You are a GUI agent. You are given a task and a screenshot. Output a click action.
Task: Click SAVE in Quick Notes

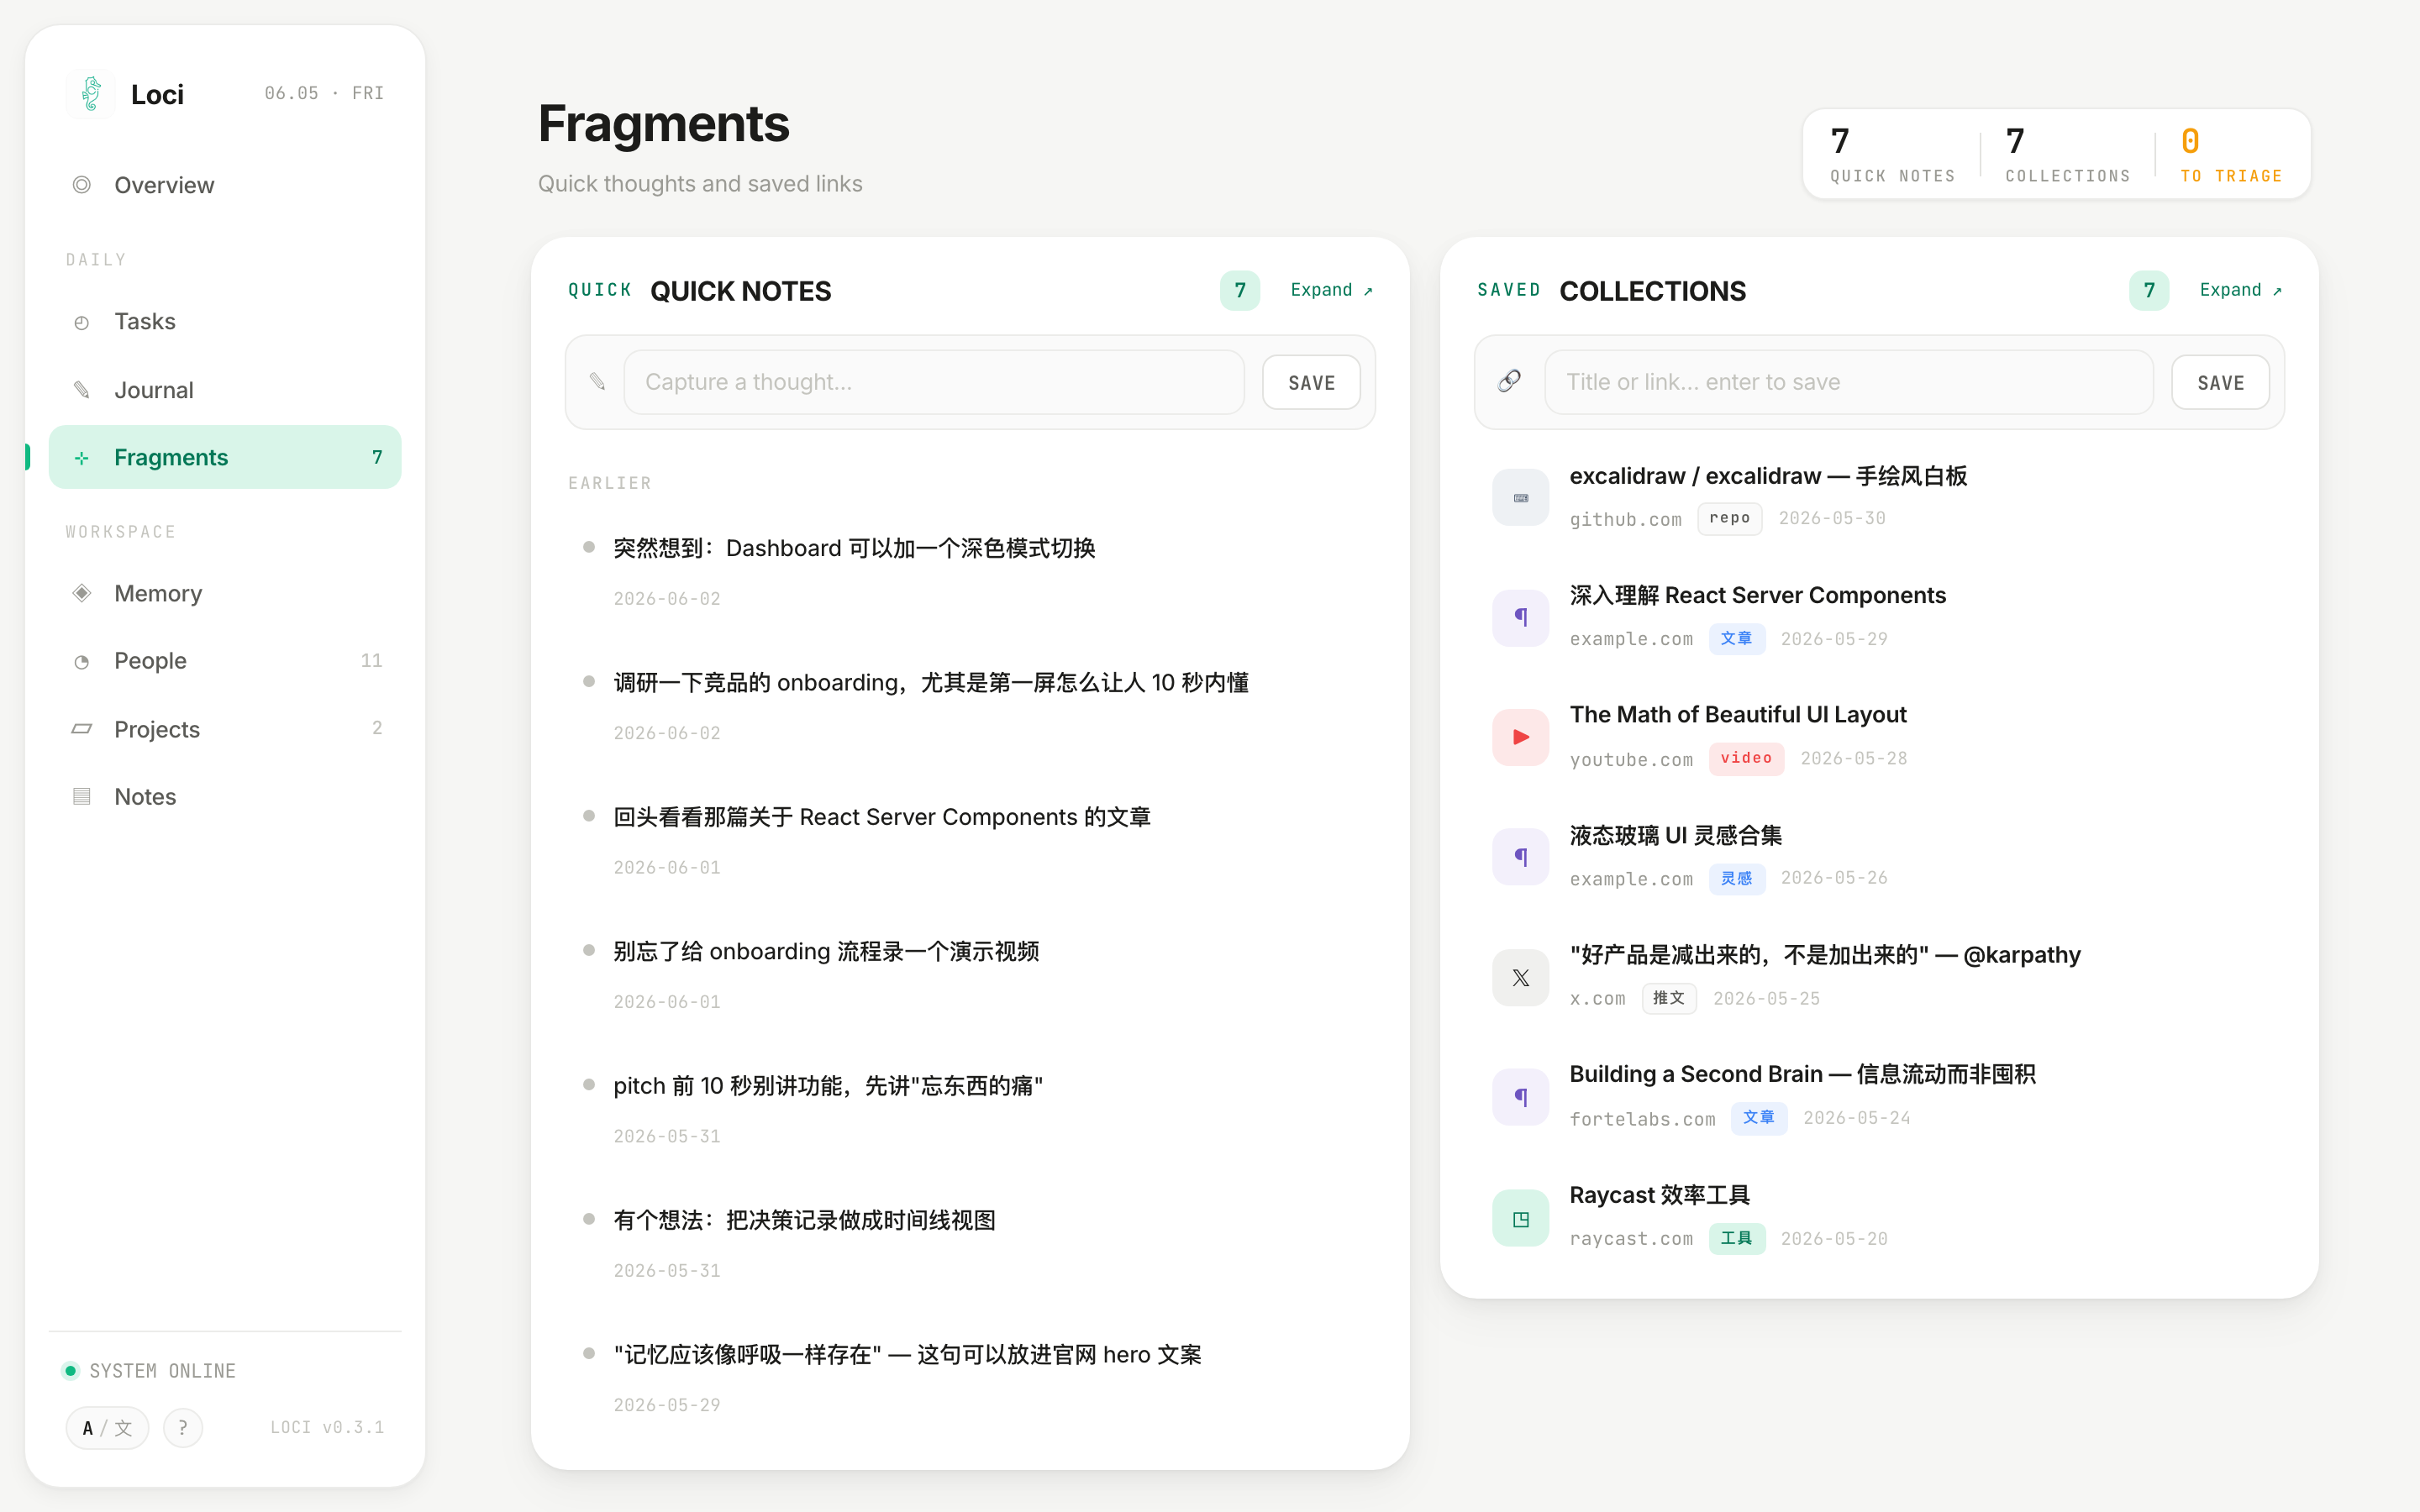[x=1311, y=382]
